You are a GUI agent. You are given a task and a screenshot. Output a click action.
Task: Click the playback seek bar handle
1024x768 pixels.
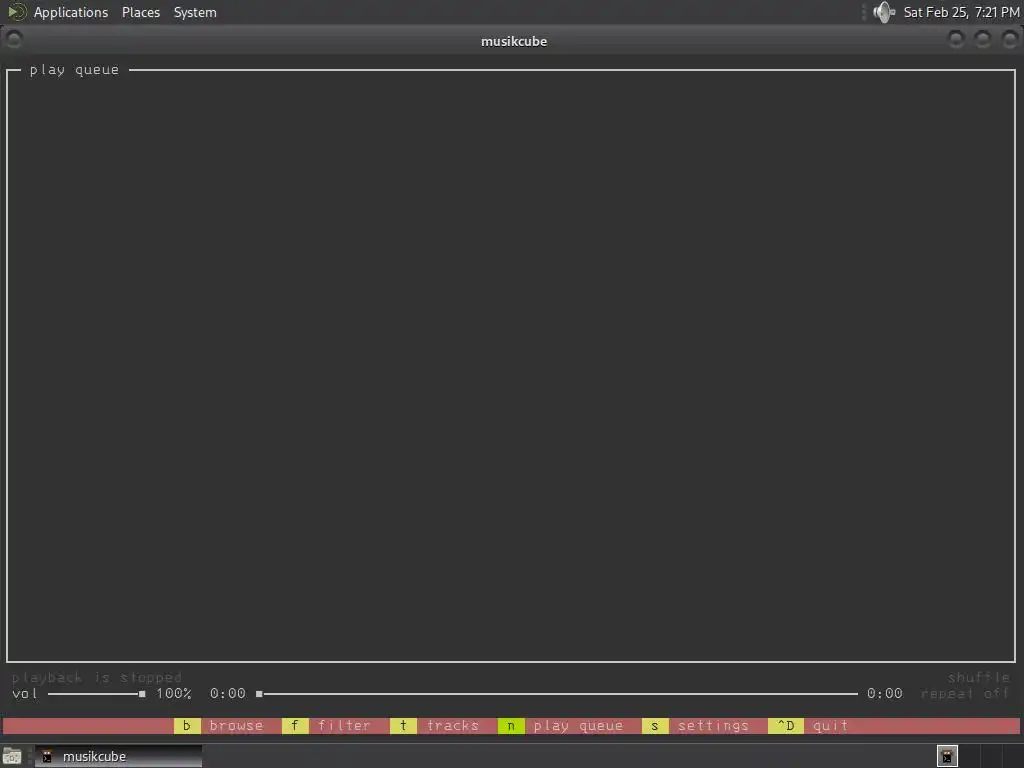pos(259,694)
